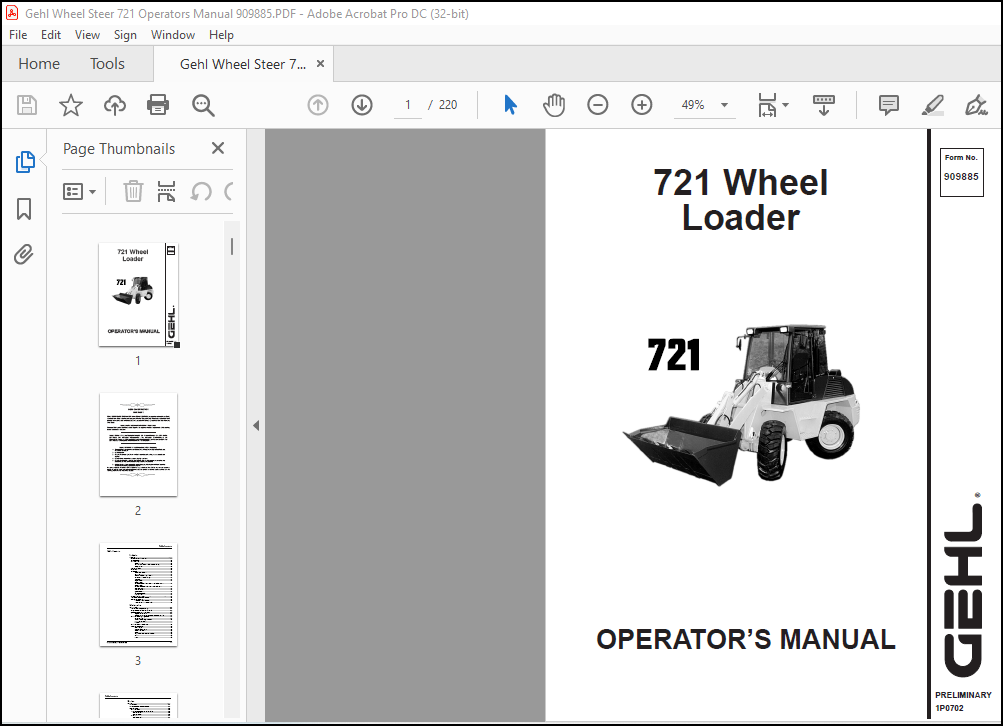Open the Bookmarks sidebar panel
Viewport: 1003px width, 726px height.
[x=24, y=209]
